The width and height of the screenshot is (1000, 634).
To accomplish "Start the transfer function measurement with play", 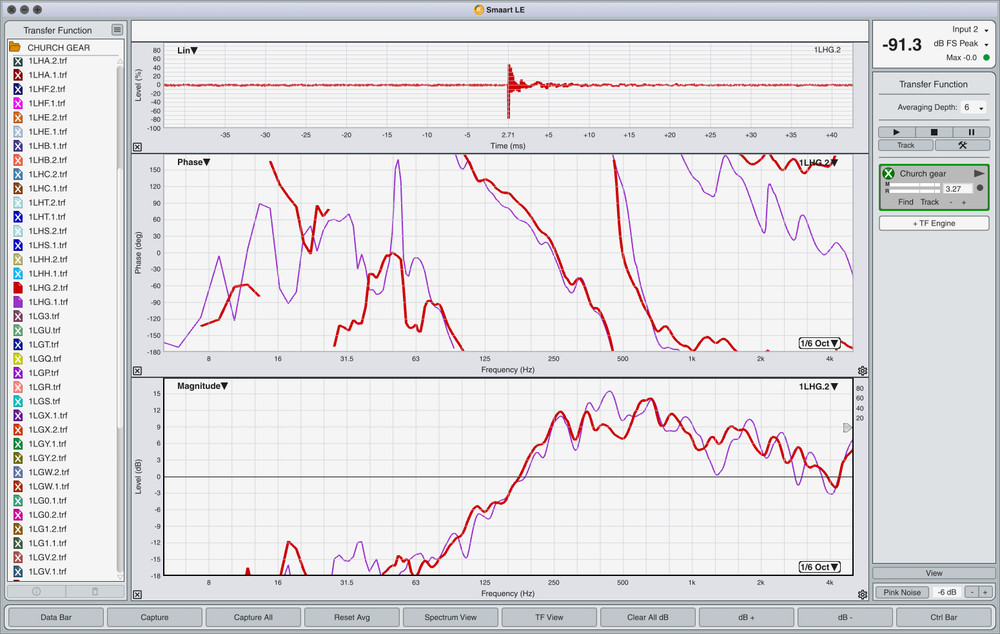I will (895, 131).
